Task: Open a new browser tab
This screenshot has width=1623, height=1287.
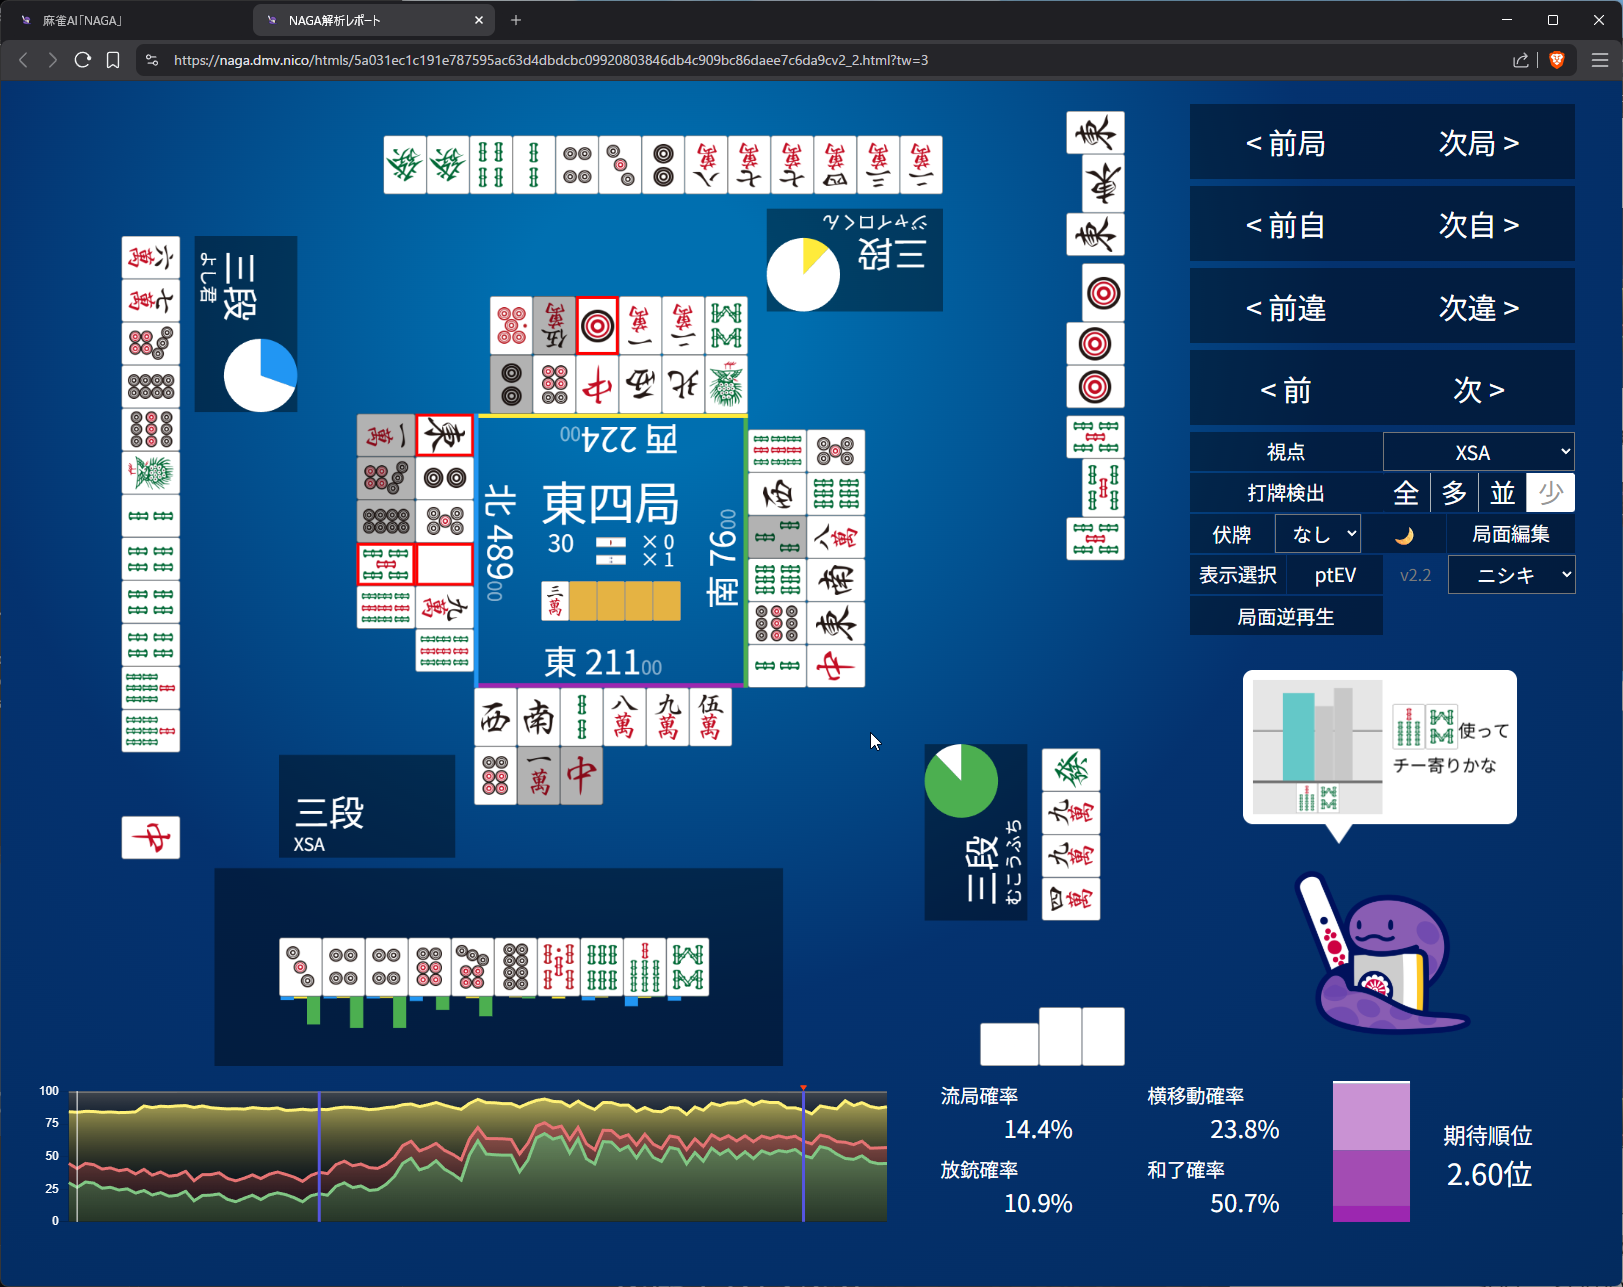Action: tap(516, 20)
